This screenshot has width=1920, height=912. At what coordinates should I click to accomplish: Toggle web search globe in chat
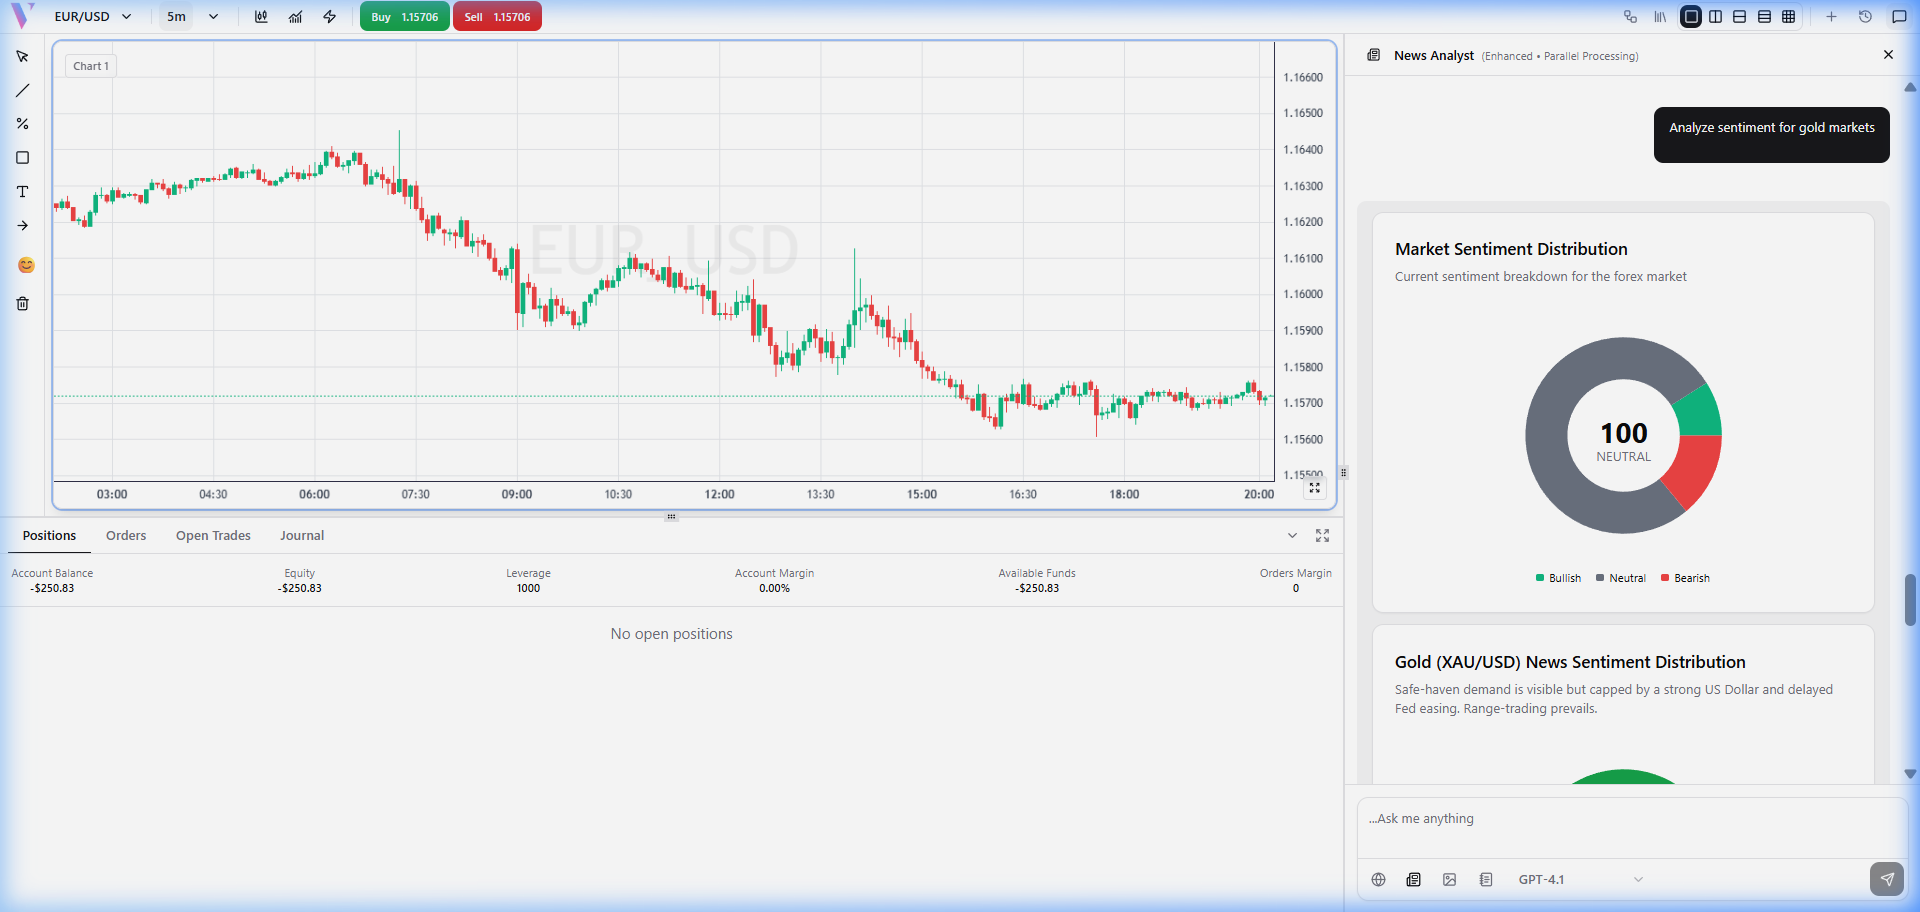tap(1378, 880)
